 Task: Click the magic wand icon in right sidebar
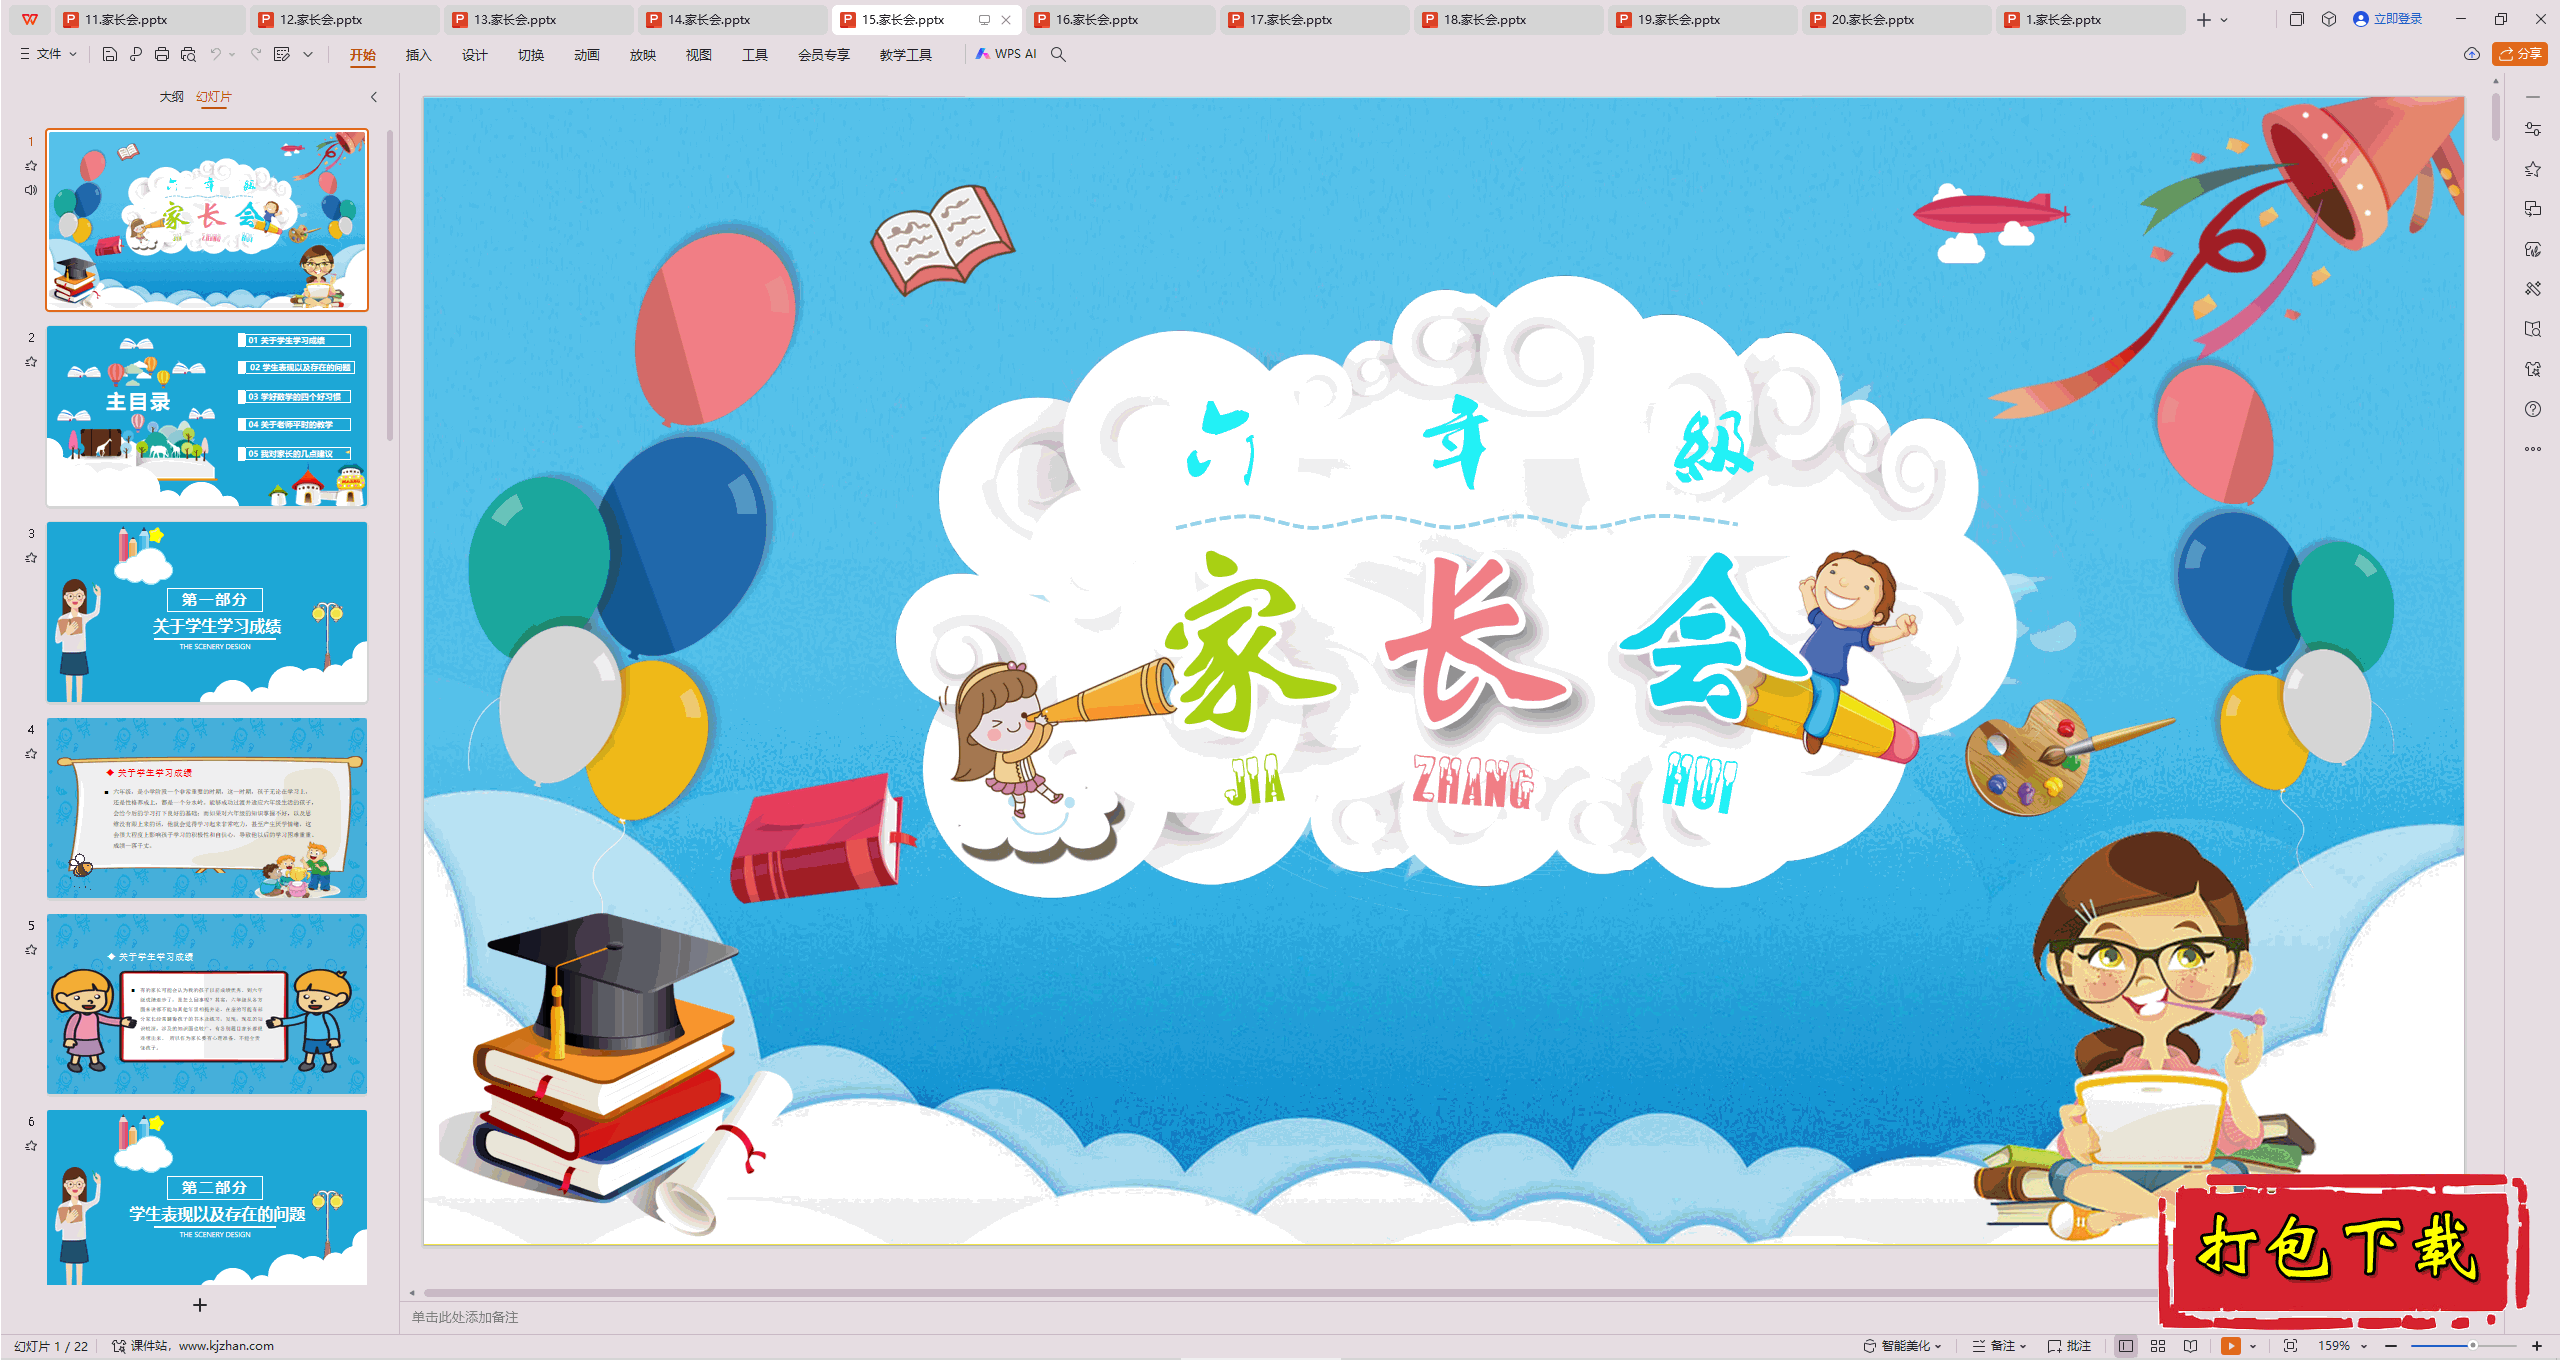[2533, 289]
